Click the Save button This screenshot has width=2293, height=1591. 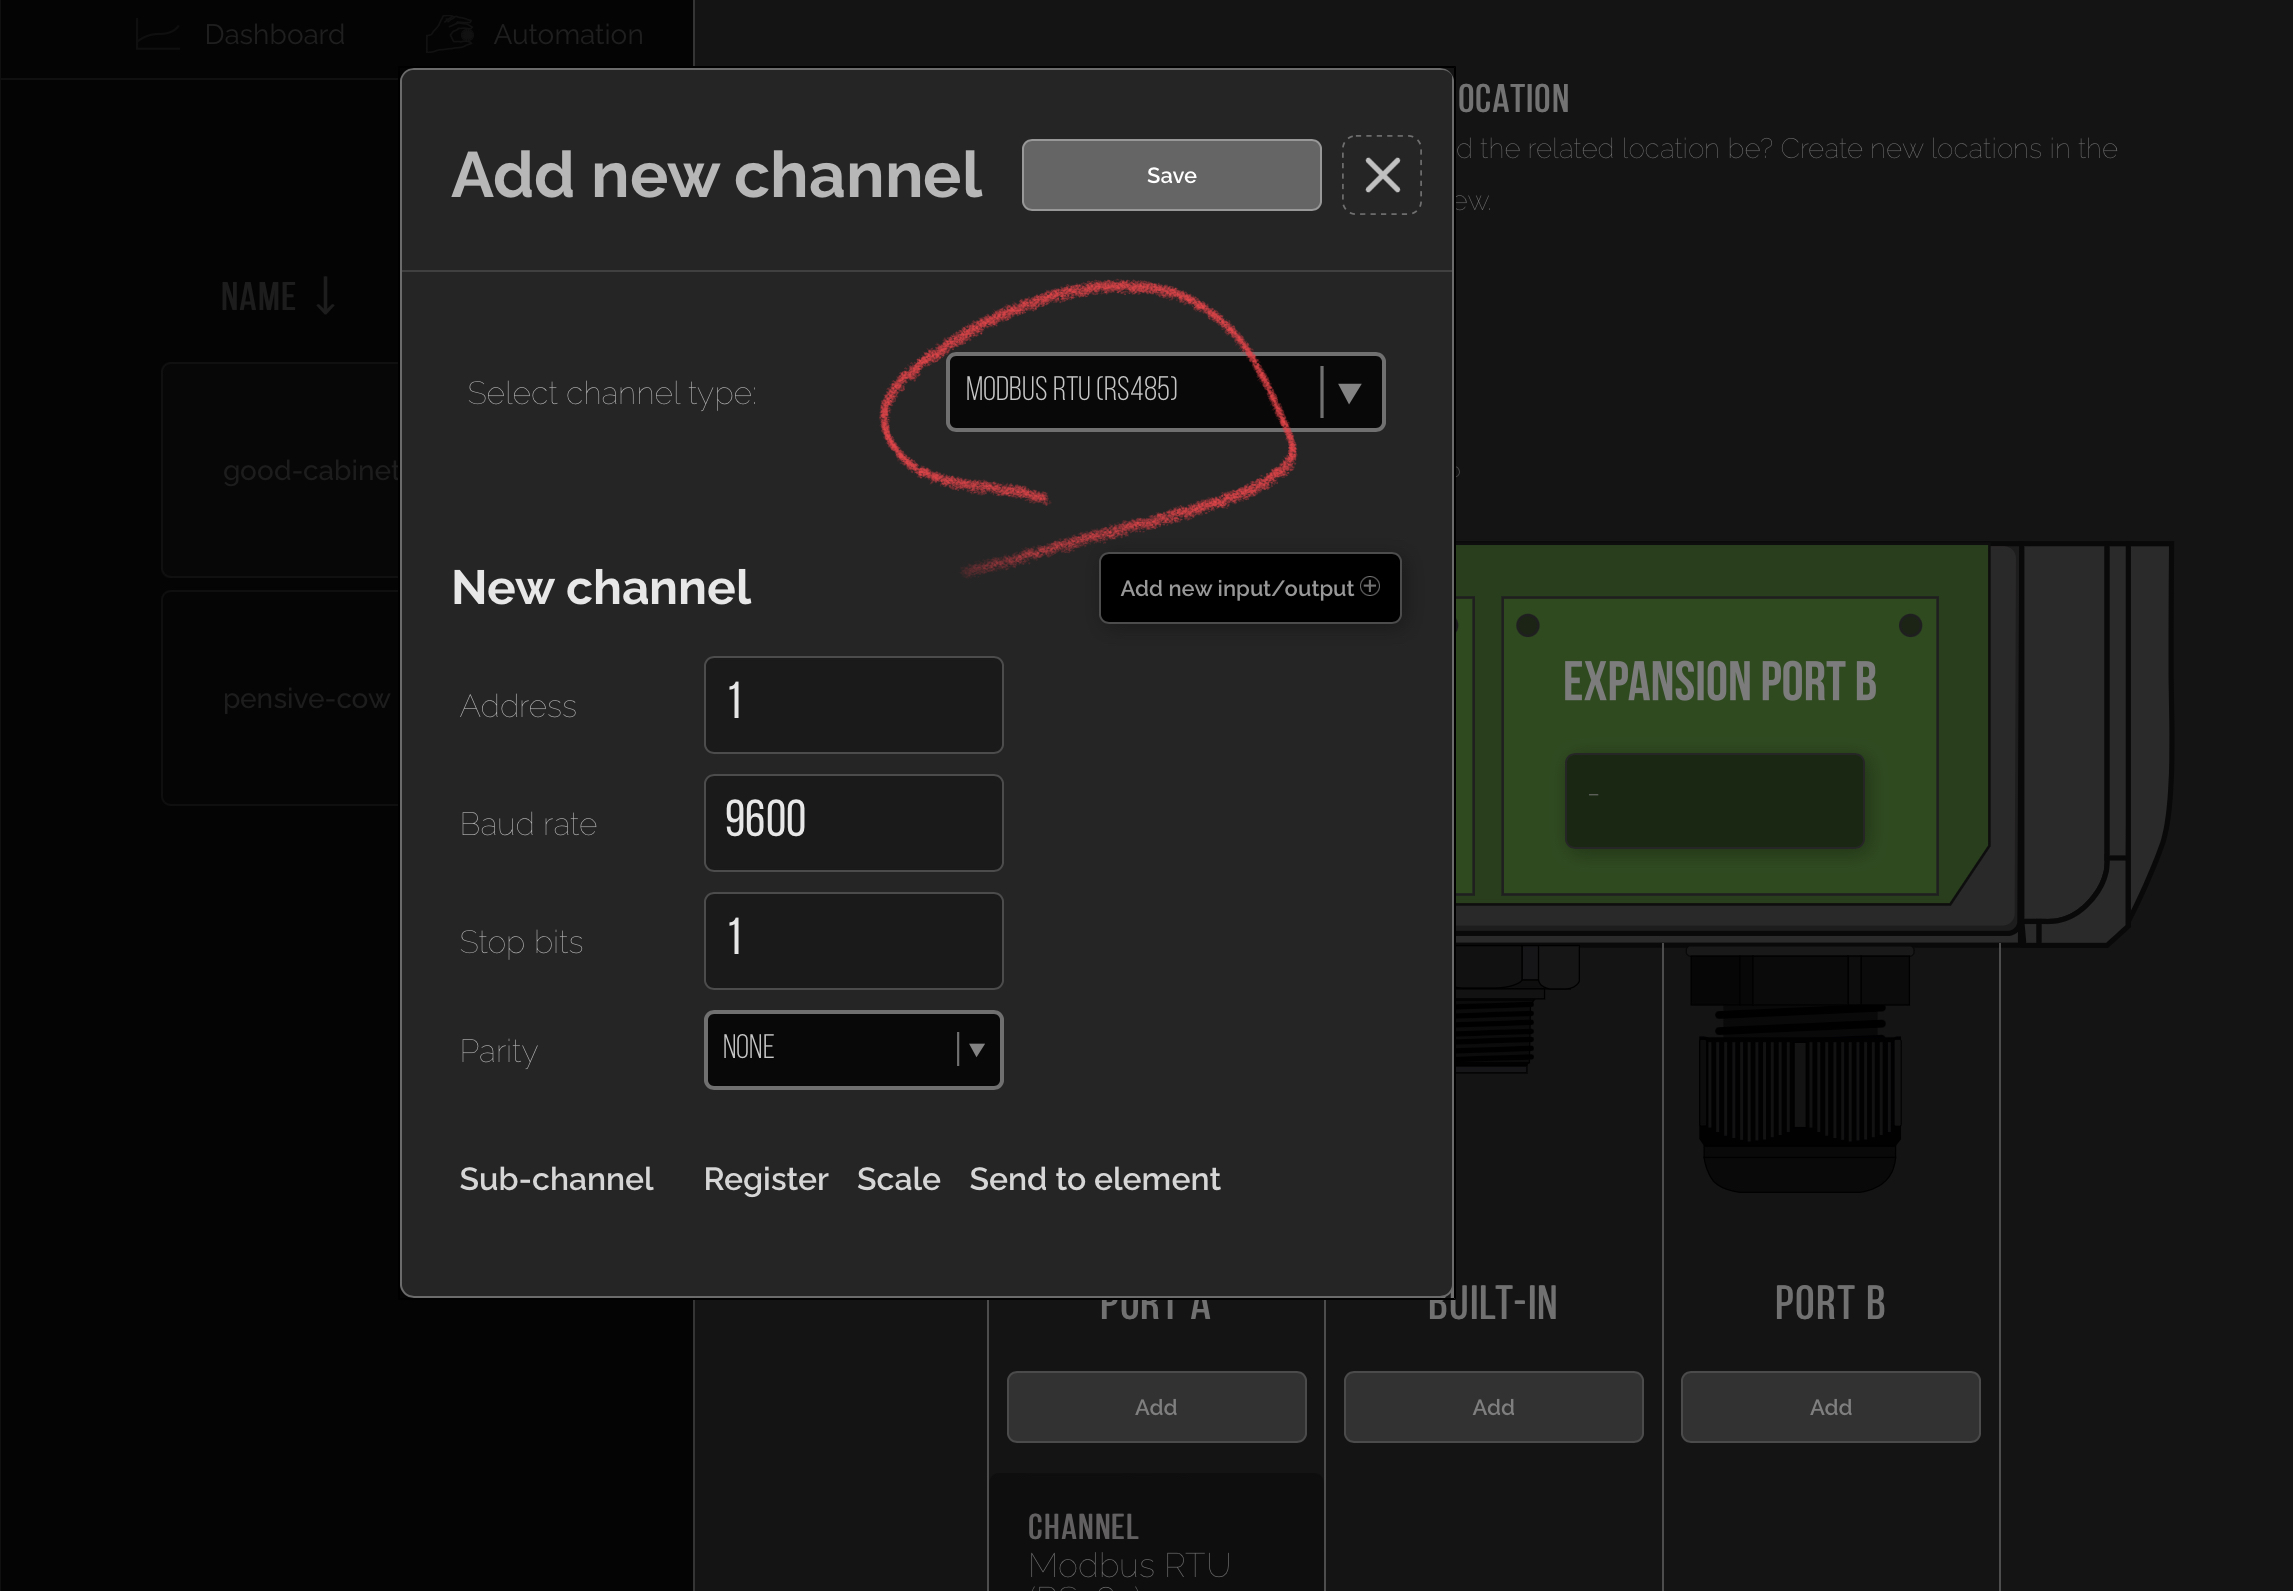1170,175
